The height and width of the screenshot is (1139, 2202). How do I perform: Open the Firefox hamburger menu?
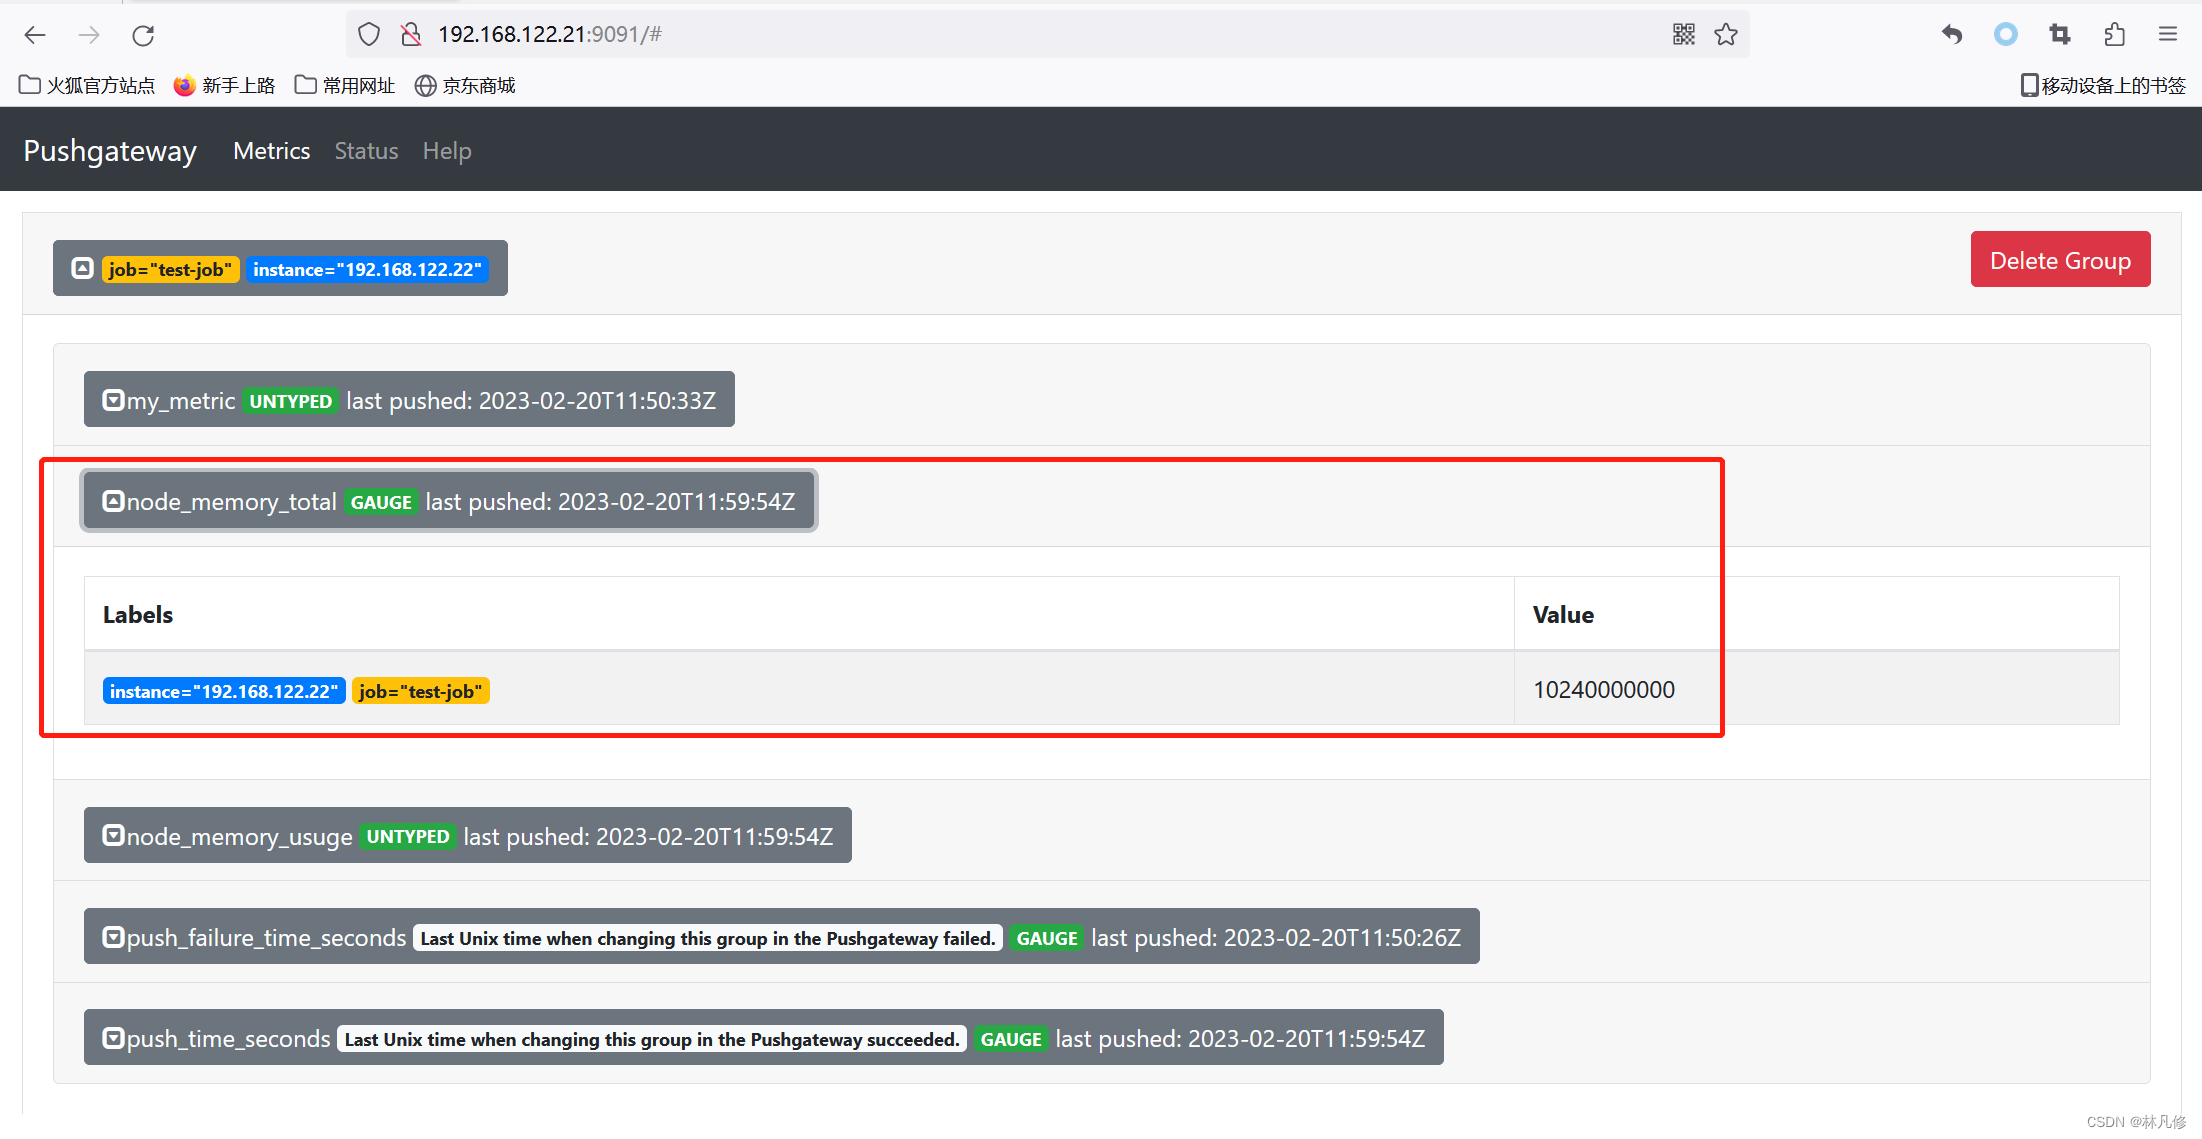(2168, 35)
